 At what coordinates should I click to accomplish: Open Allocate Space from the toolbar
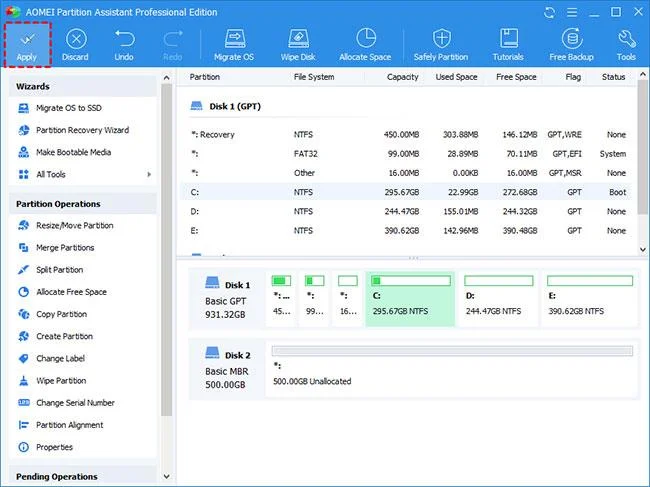click(x=365, y=44)
